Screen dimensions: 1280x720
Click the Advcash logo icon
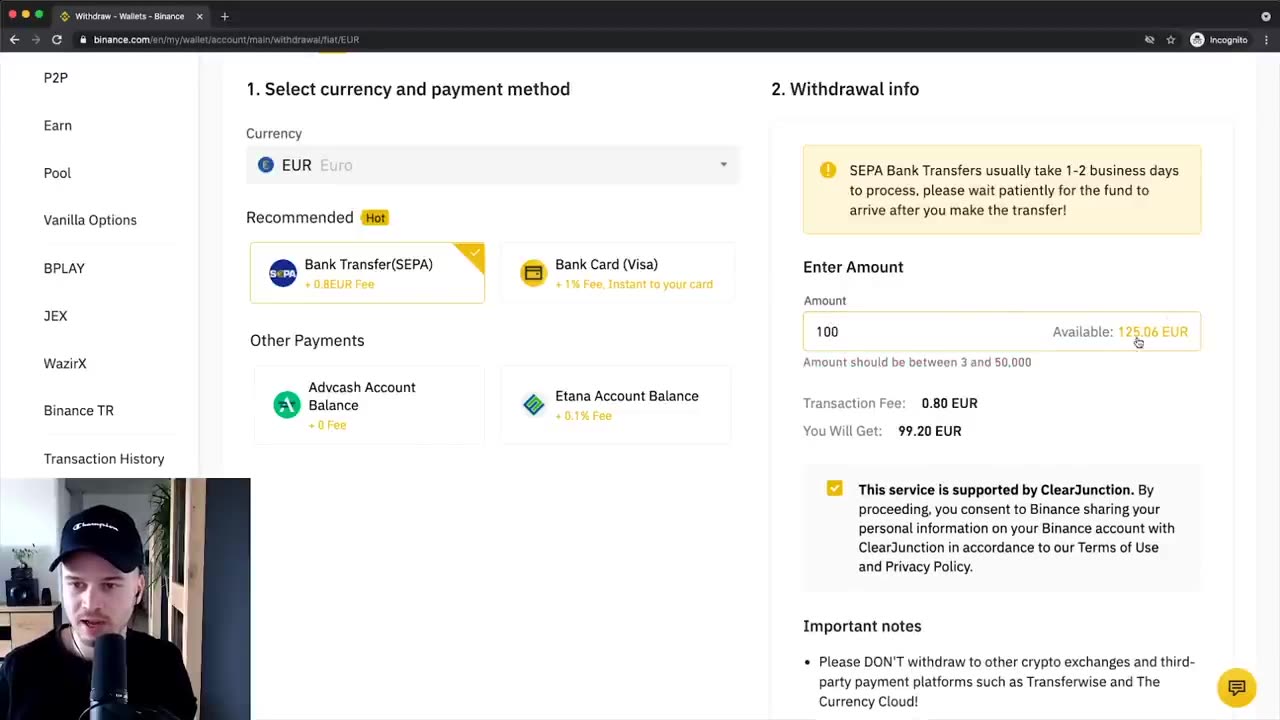[x=287, y=404]
